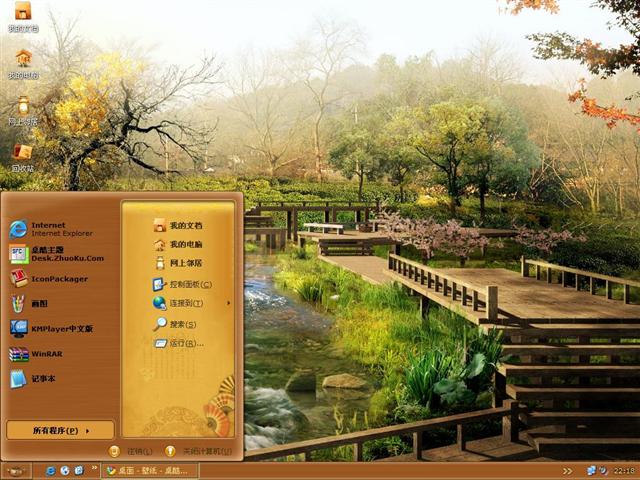Click the network computers tray icon
Image resolution: width=640 pixels, height=480 pixels.
(591, 471)
